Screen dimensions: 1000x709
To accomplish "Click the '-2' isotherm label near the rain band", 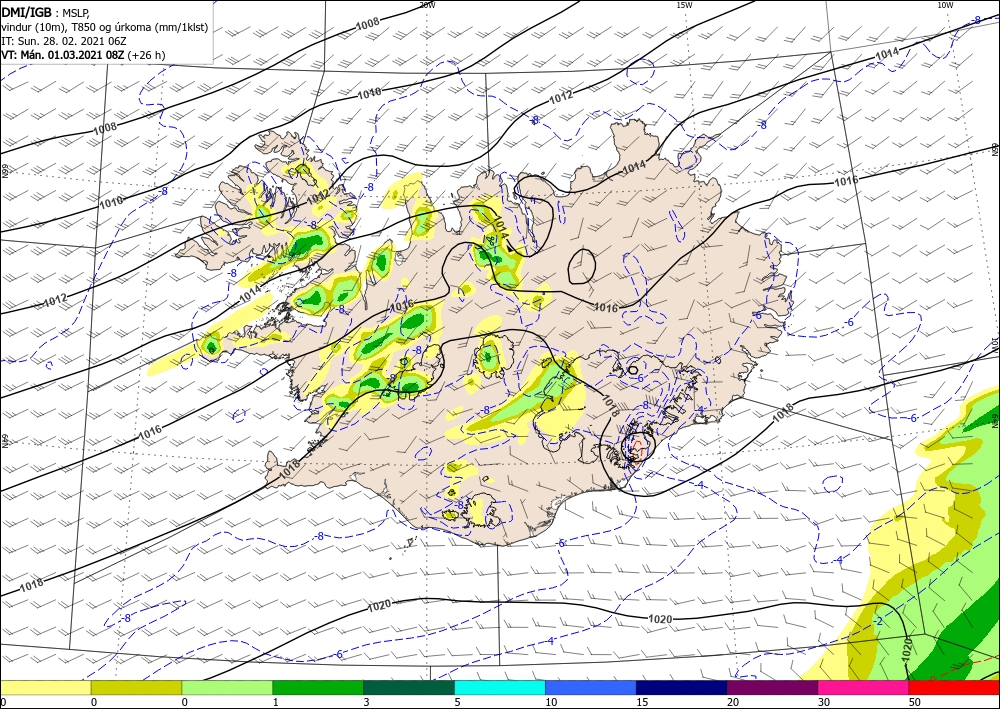I will tap(878, 621).
